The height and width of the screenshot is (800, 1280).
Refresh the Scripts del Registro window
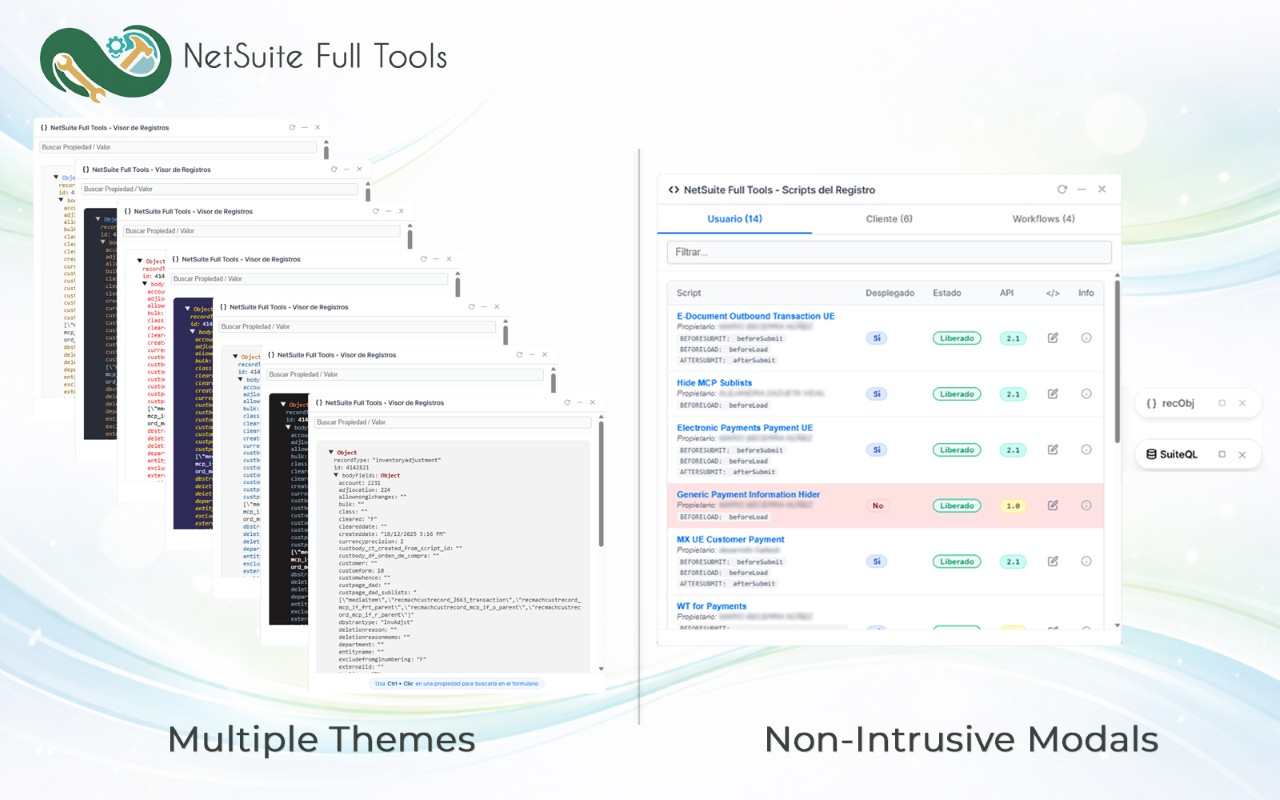pyautogui.click(x=1063, y=189)
